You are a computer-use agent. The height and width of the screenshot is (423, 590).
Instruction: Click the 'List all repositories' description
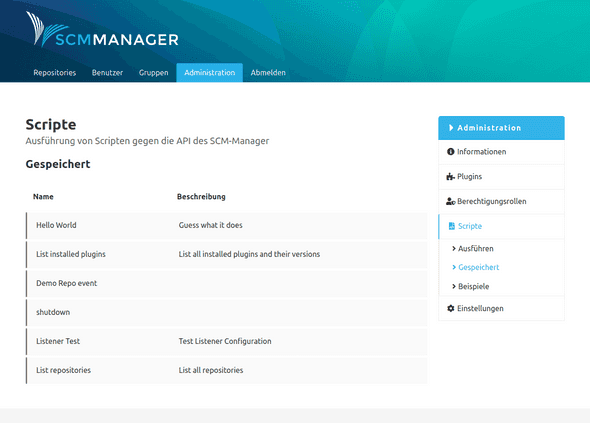pyautogui.click(x=211, y=370)
